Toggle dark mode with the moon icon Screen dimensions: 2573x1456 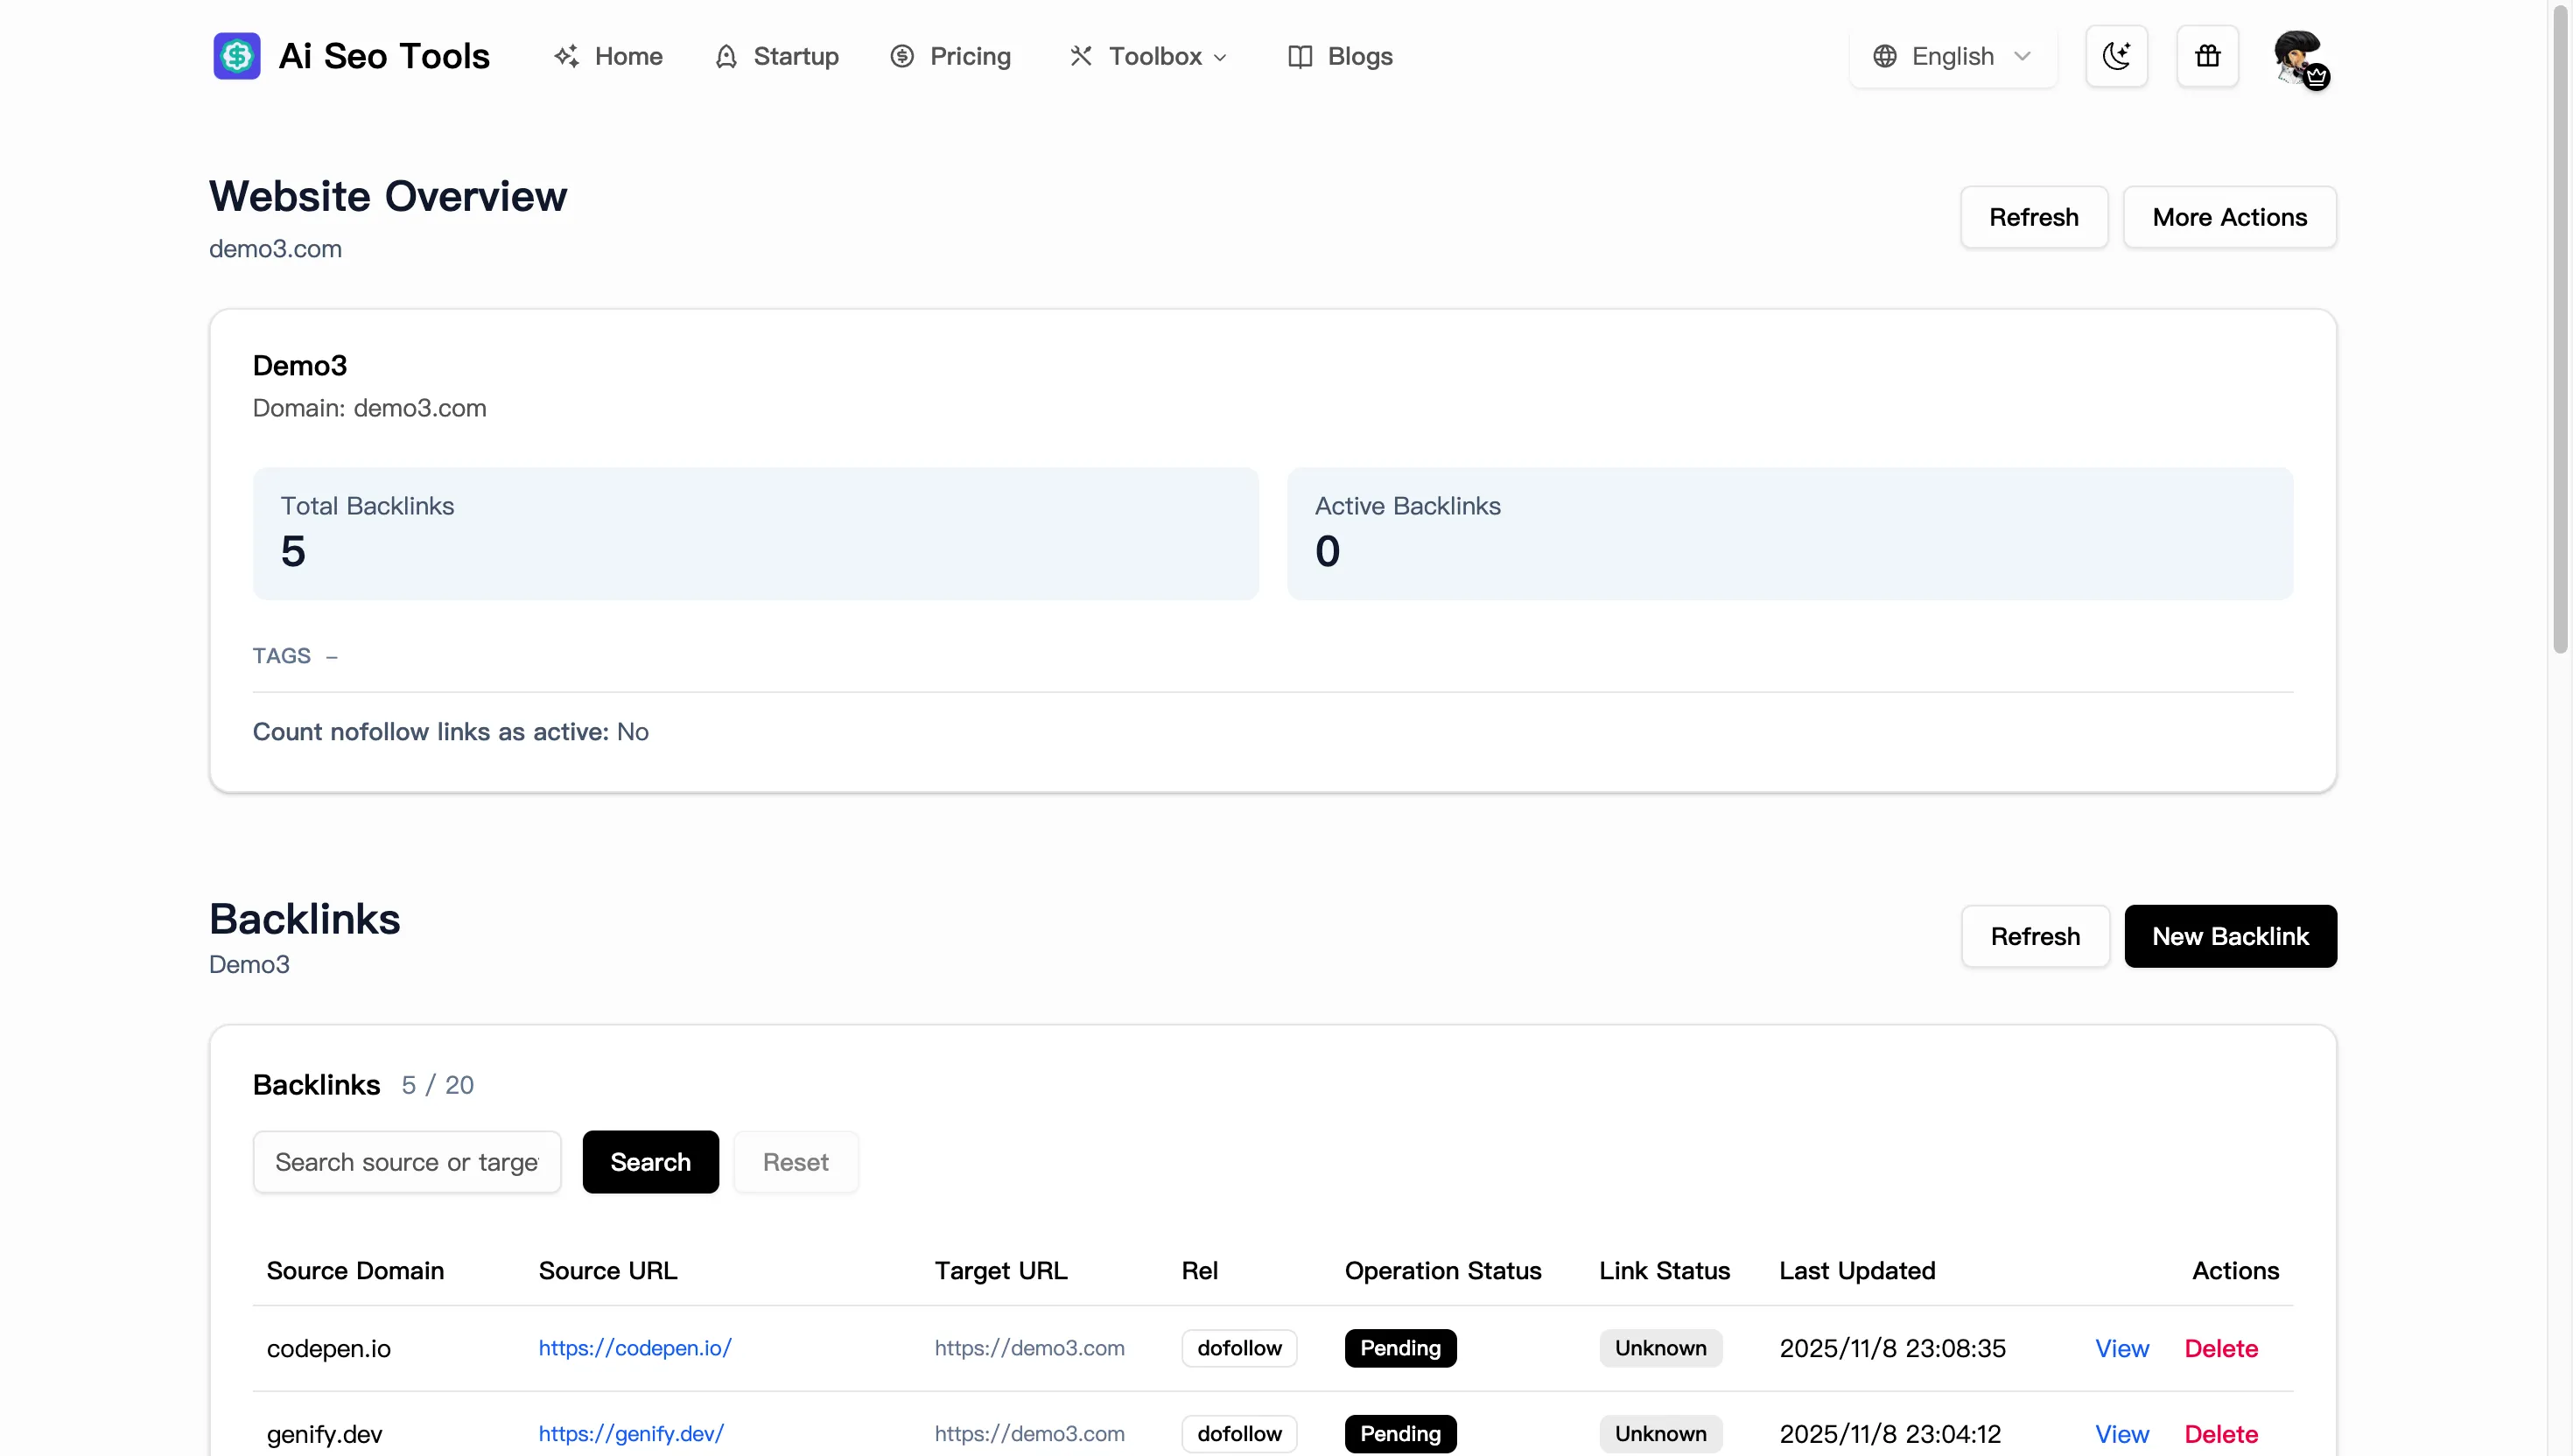[2116, 56]
